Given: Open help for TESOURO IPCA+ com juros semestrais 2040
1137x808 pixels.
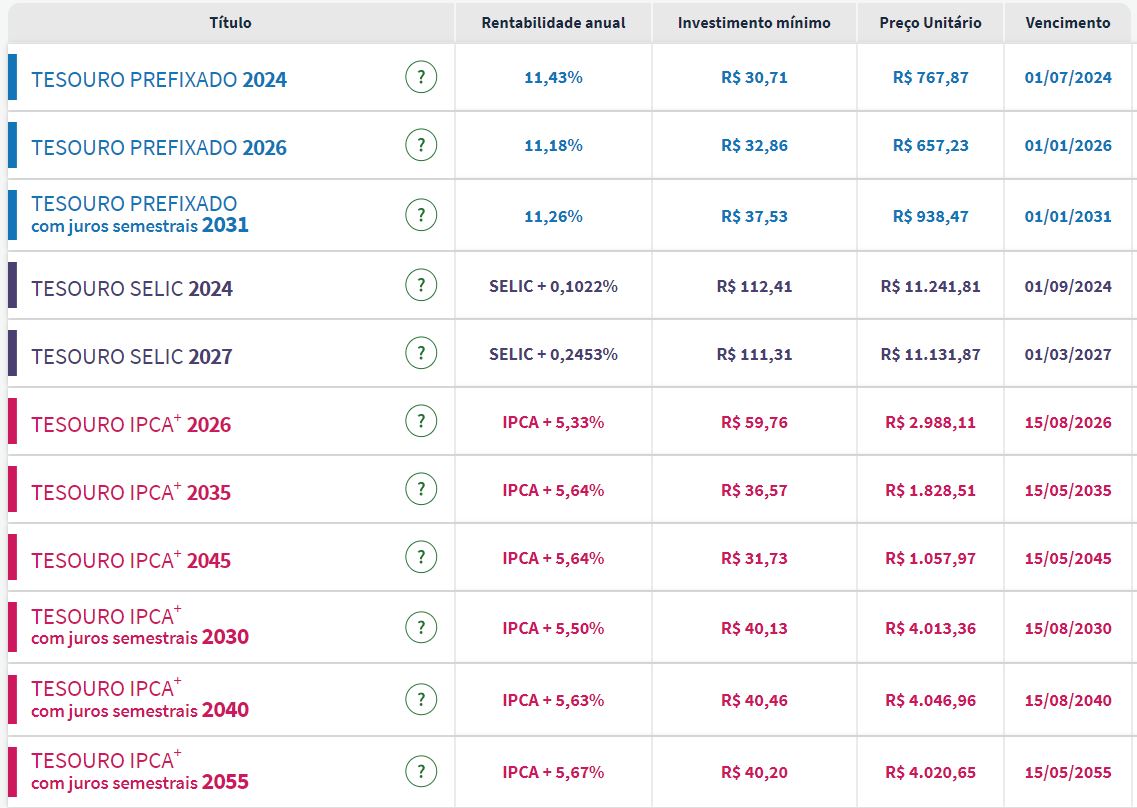Looking at the screenshot, I should click(422, 699).
